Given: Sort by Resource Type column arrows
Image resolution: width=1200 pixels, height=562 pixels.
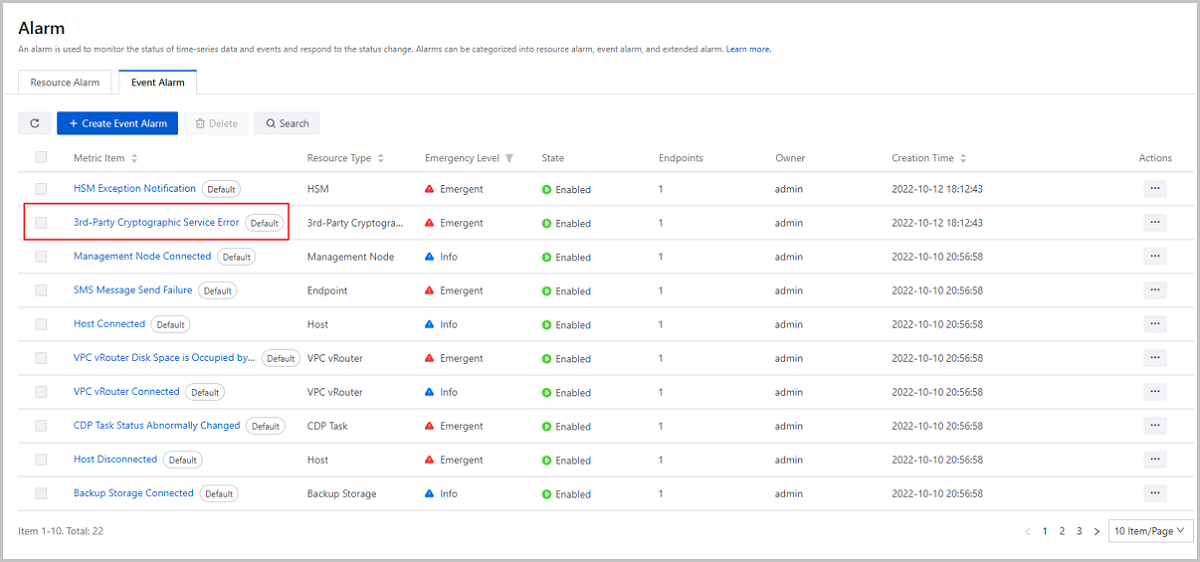Looking at the screenshot, I should click(381, 158).
